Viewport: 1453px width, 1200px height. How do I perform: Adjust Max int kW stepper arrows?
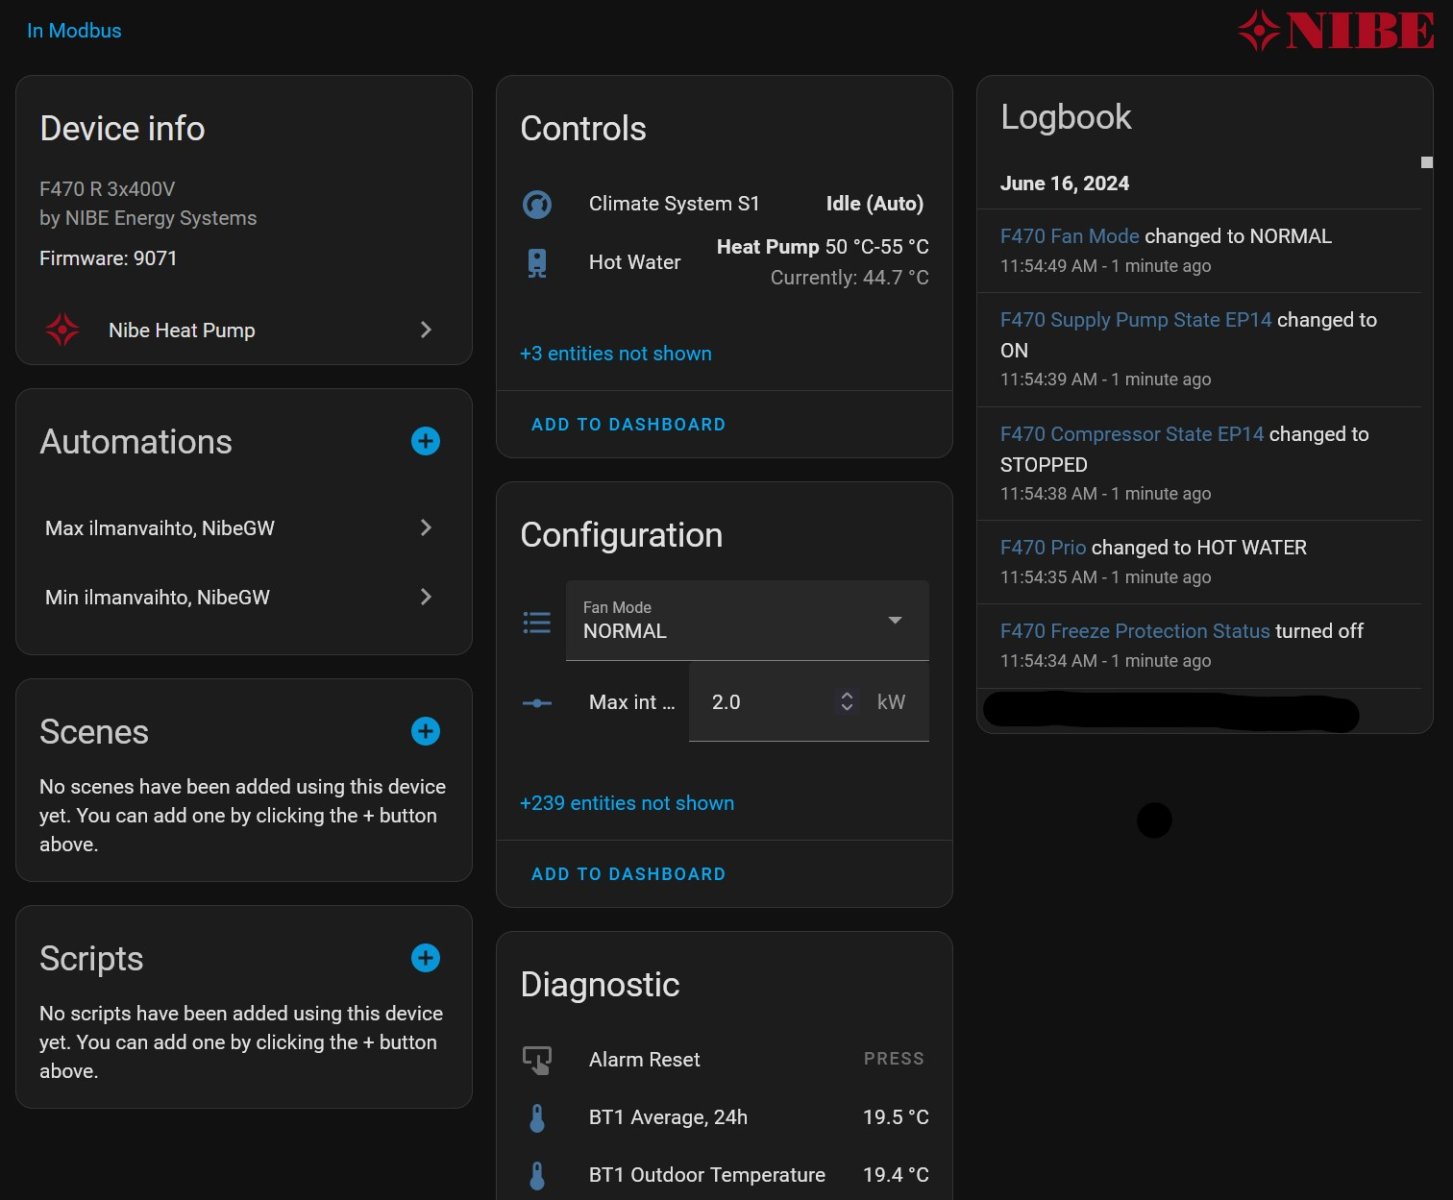tap(847, 702)
